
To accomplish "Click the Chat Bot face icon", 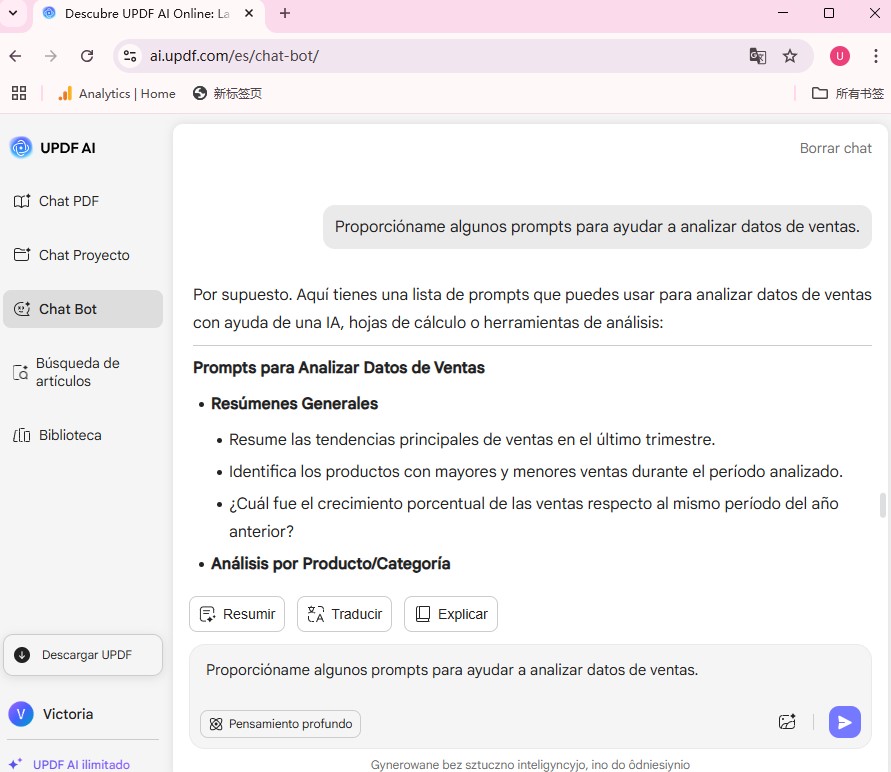I will 22,308.
